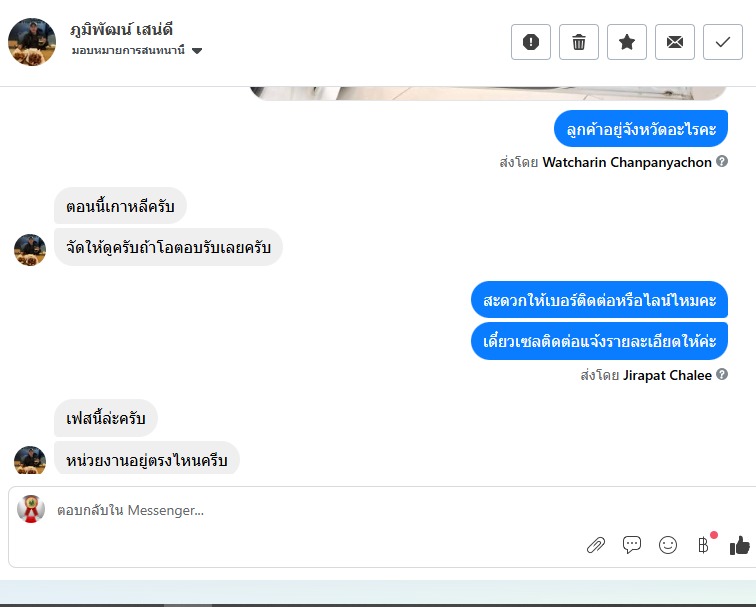Click the help icon next to Watcharin Chanpanyachon

click(722, 162)
